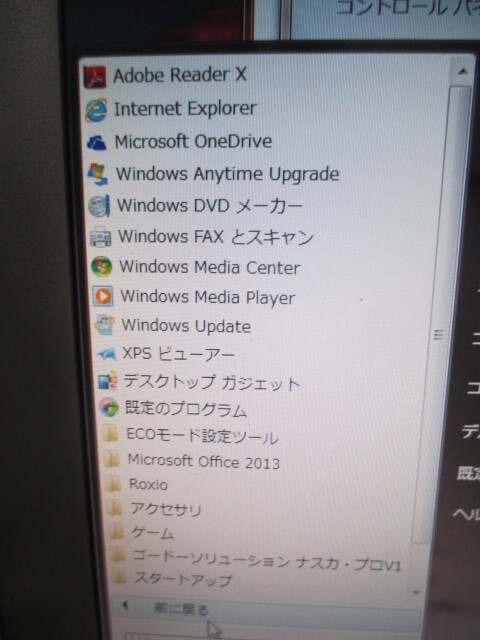Screen dimensions: 480x640
Task: Click the Windows FAX とスキャン icon
Action: pos(100,237)
